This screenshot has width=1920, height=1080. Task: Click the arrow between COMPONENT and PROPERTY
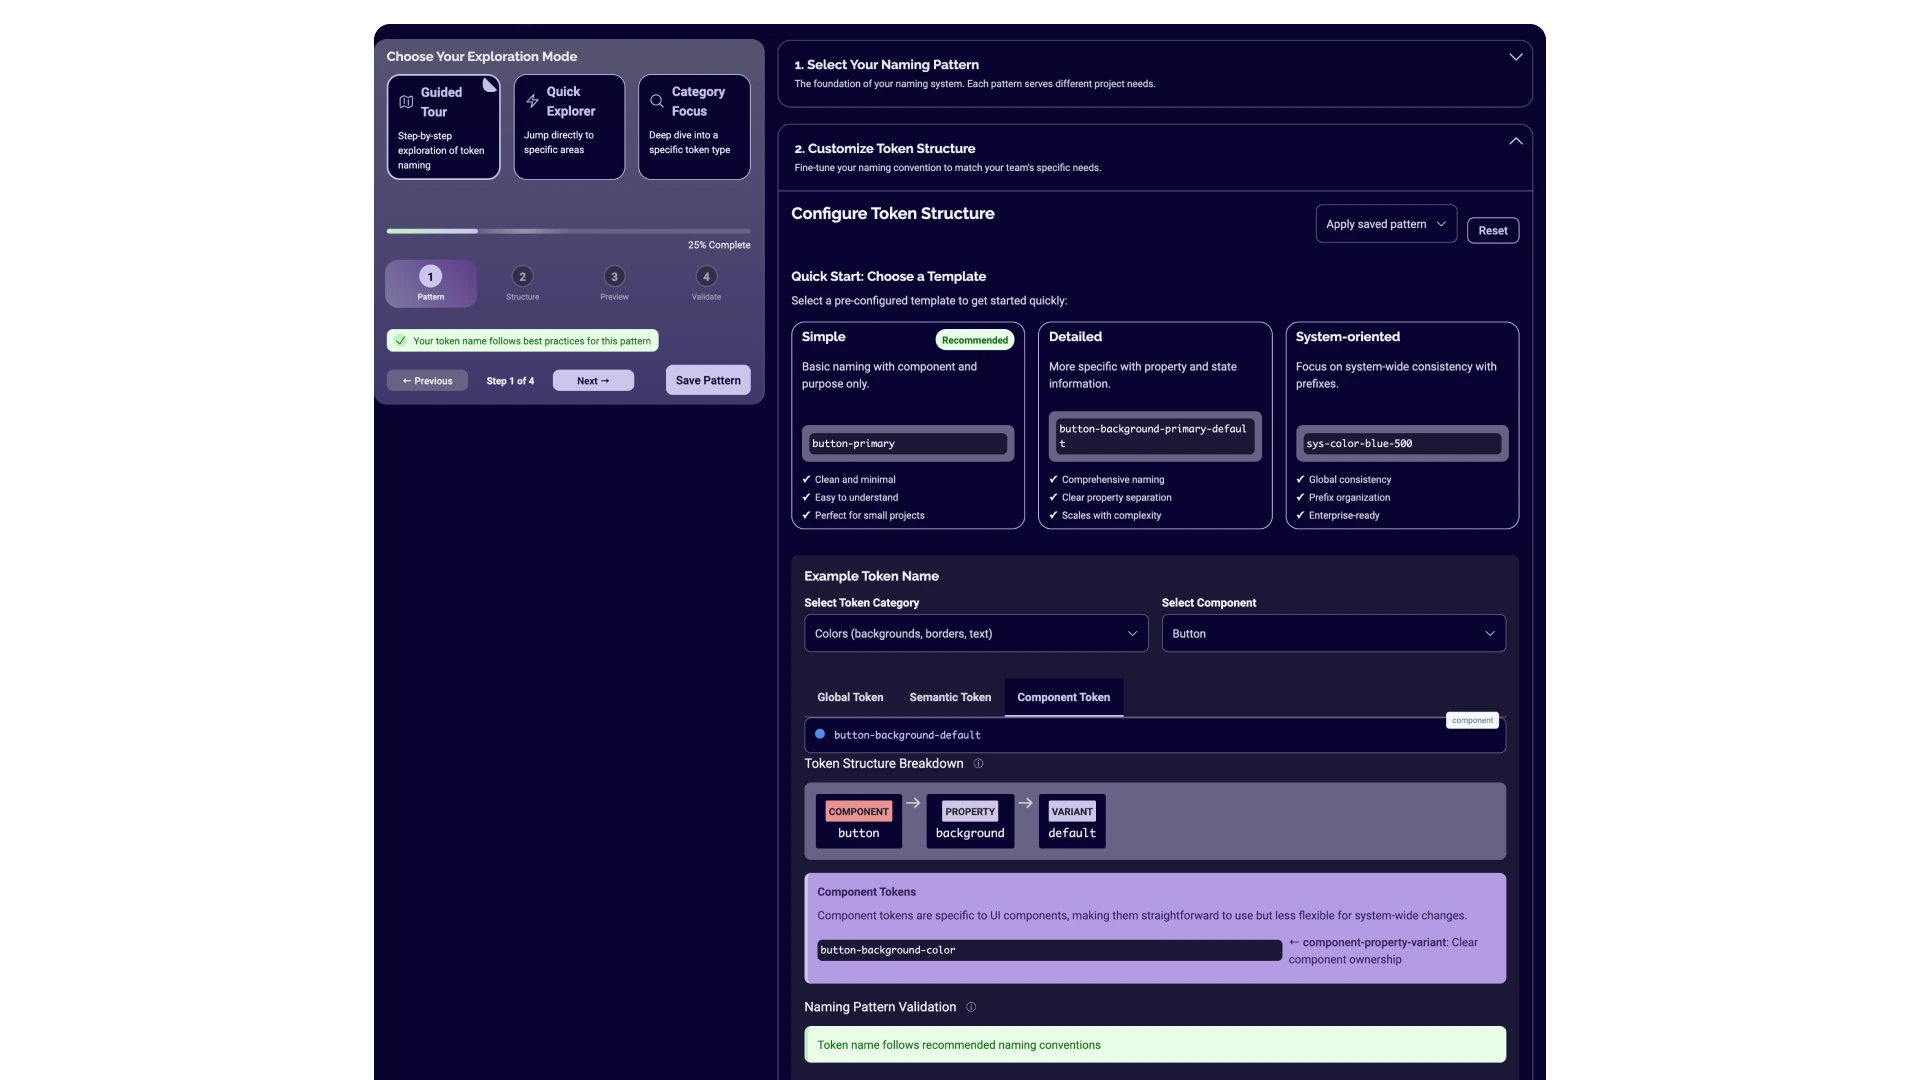click(x=913, y=803)
